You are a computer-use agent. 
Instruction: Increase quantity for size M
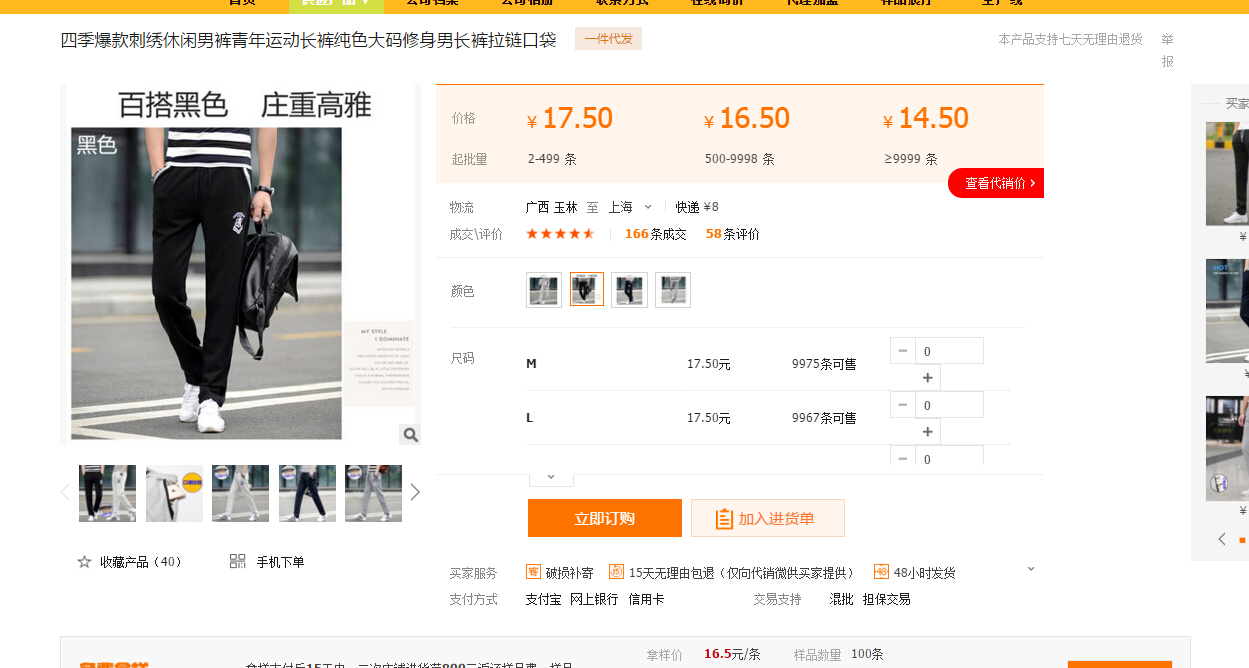tap(927, 378)
